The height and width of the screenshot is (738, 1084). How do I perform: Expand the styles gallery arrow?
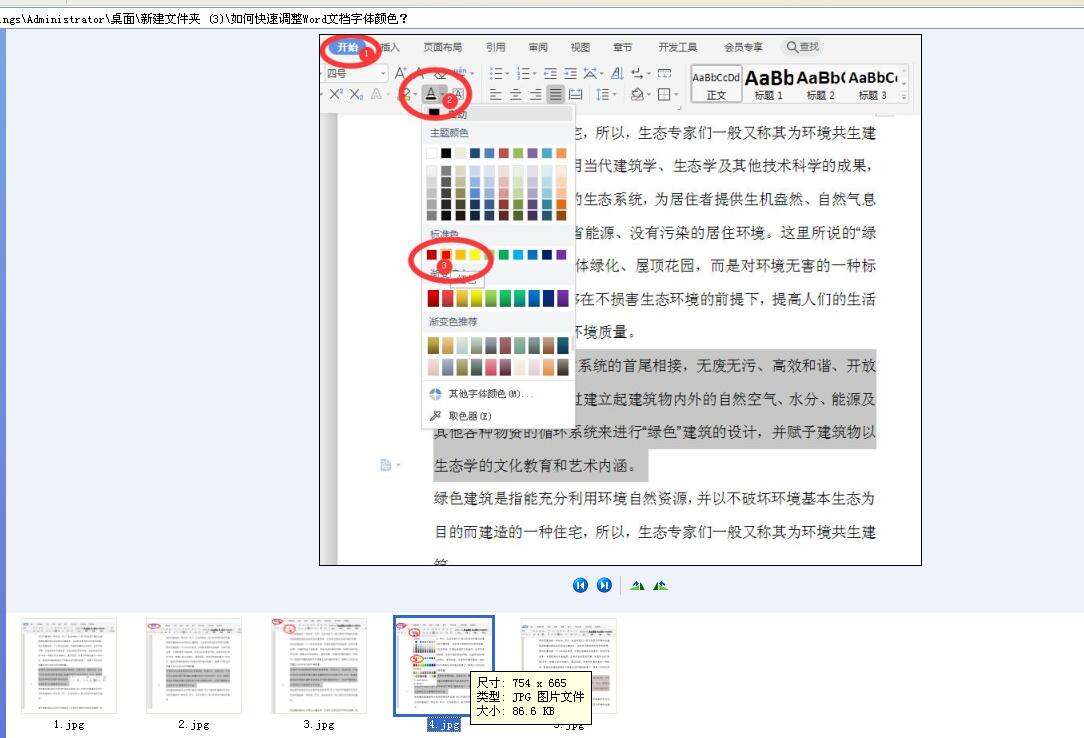[x=904, y=97]
